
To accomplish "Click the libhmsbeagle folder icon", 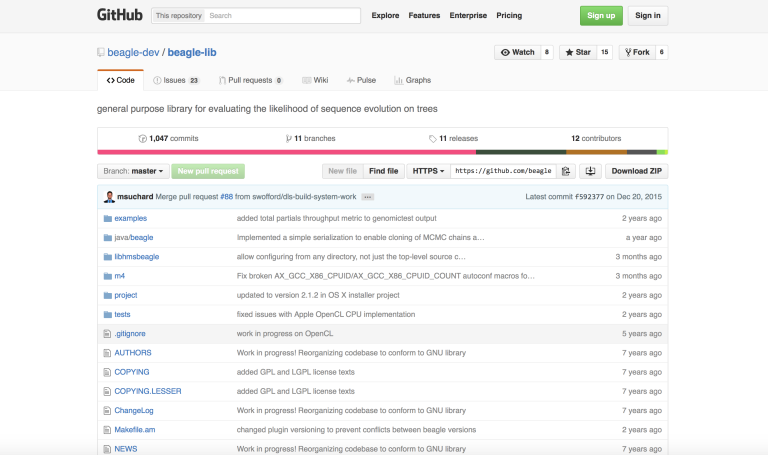I will click(x=108, y=257).
